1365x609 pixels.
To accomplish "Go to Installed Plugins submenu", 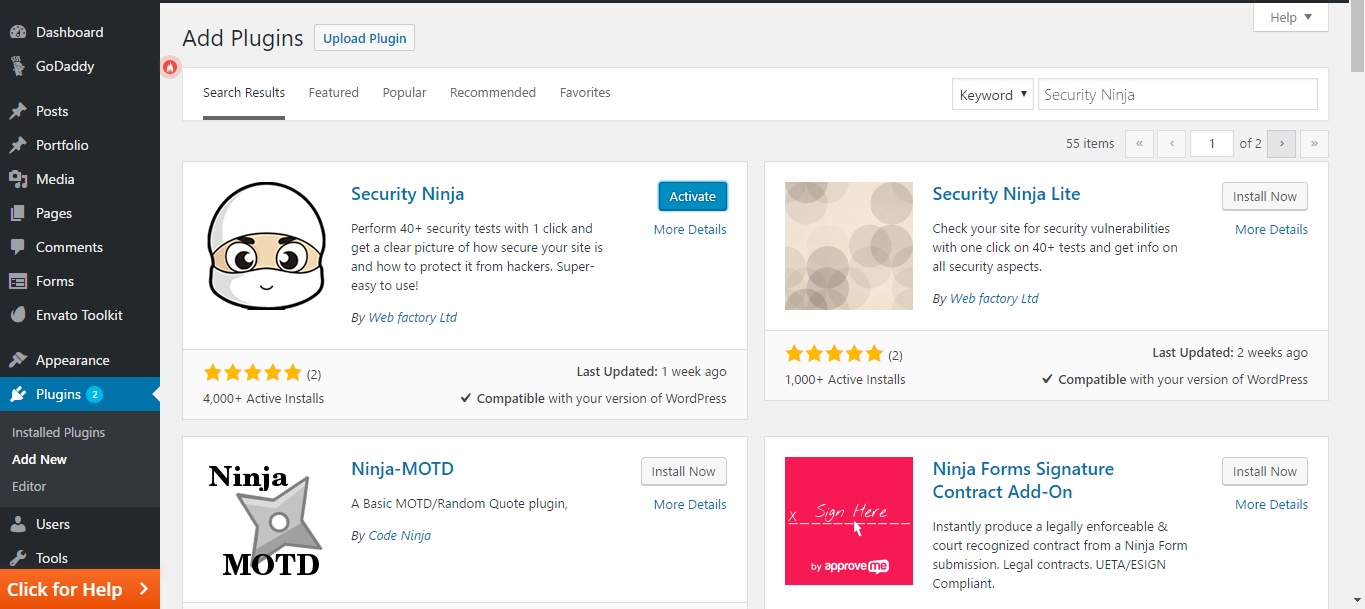I will [x=58, y=432].
